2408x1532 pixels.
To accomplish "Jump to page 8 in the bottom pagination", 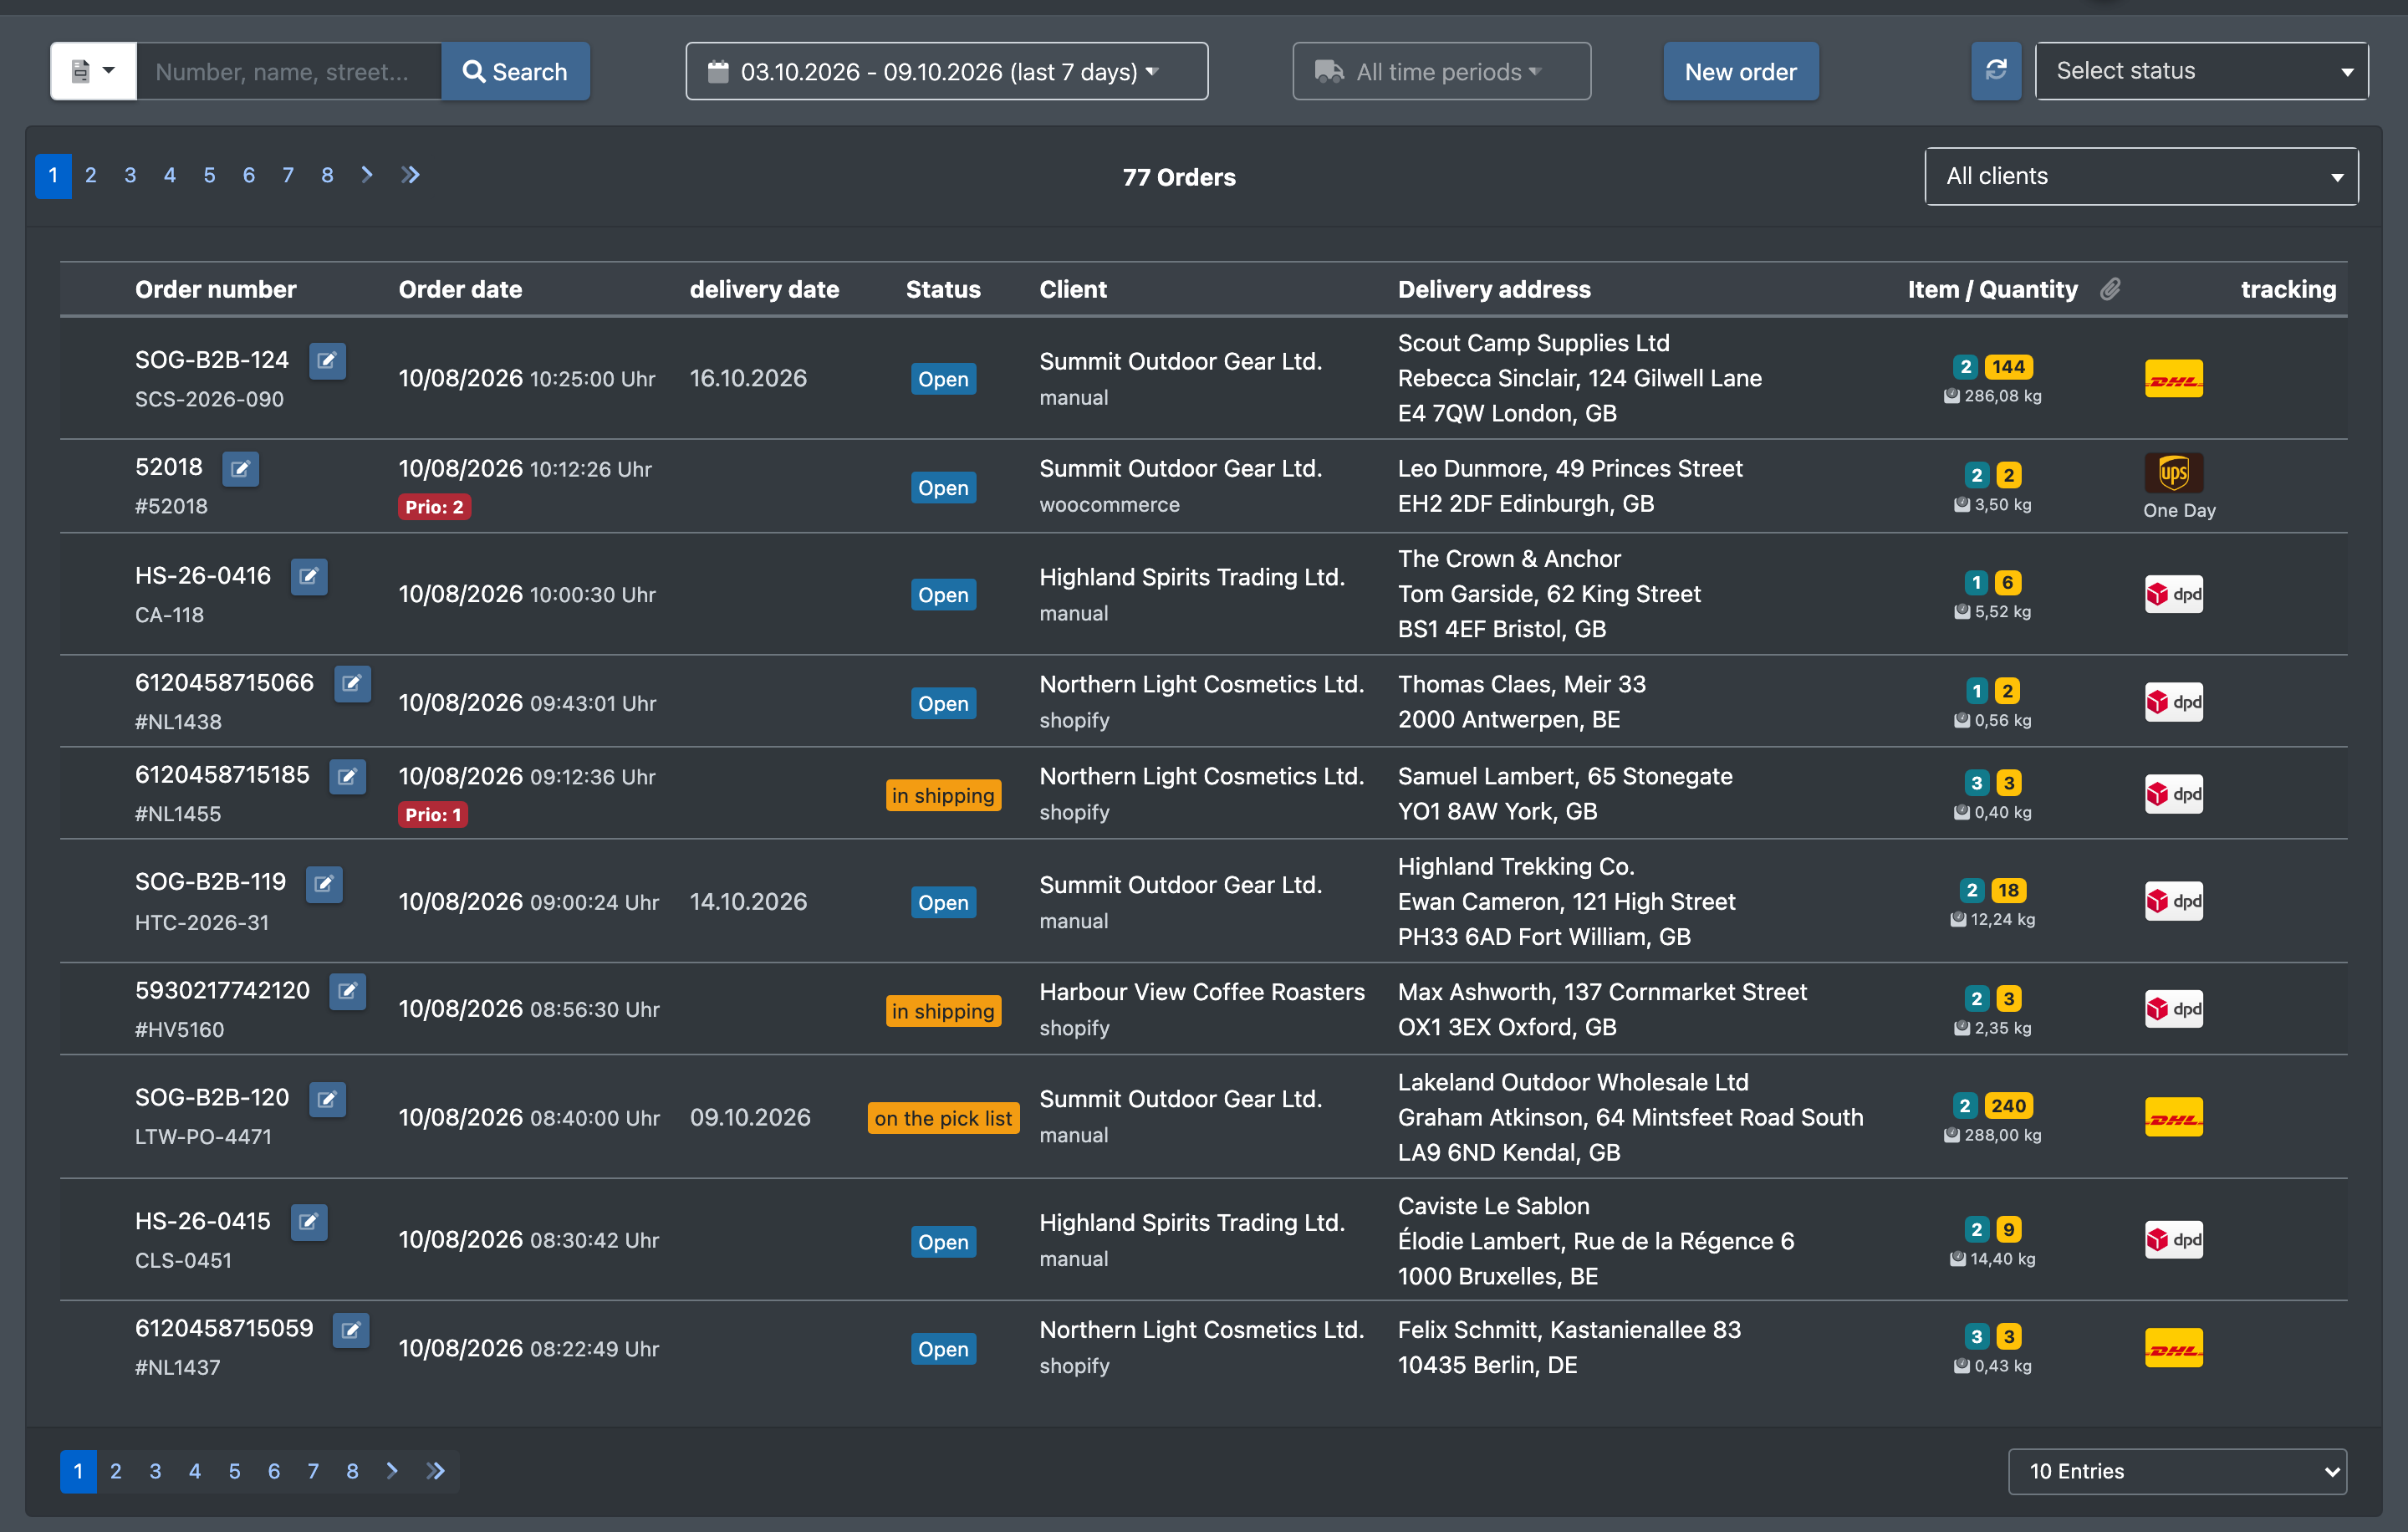I will coord(352,1471).
